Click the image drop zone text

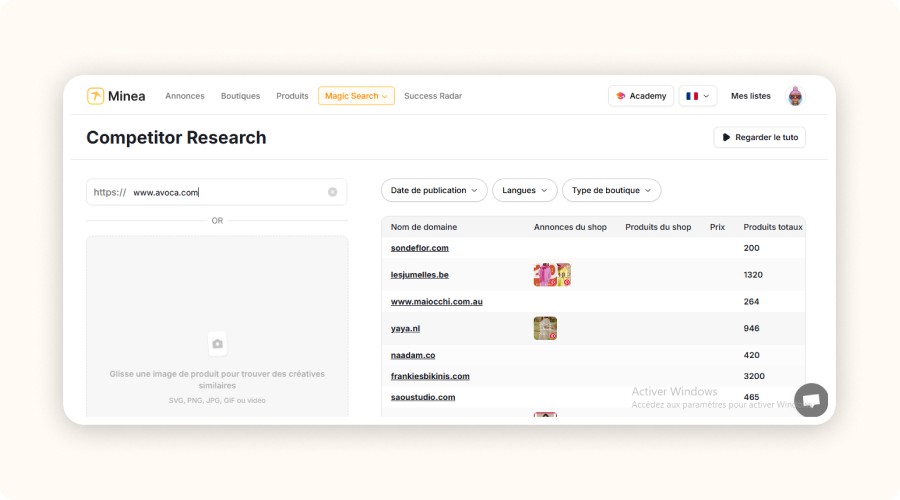(x=217, y=379)
